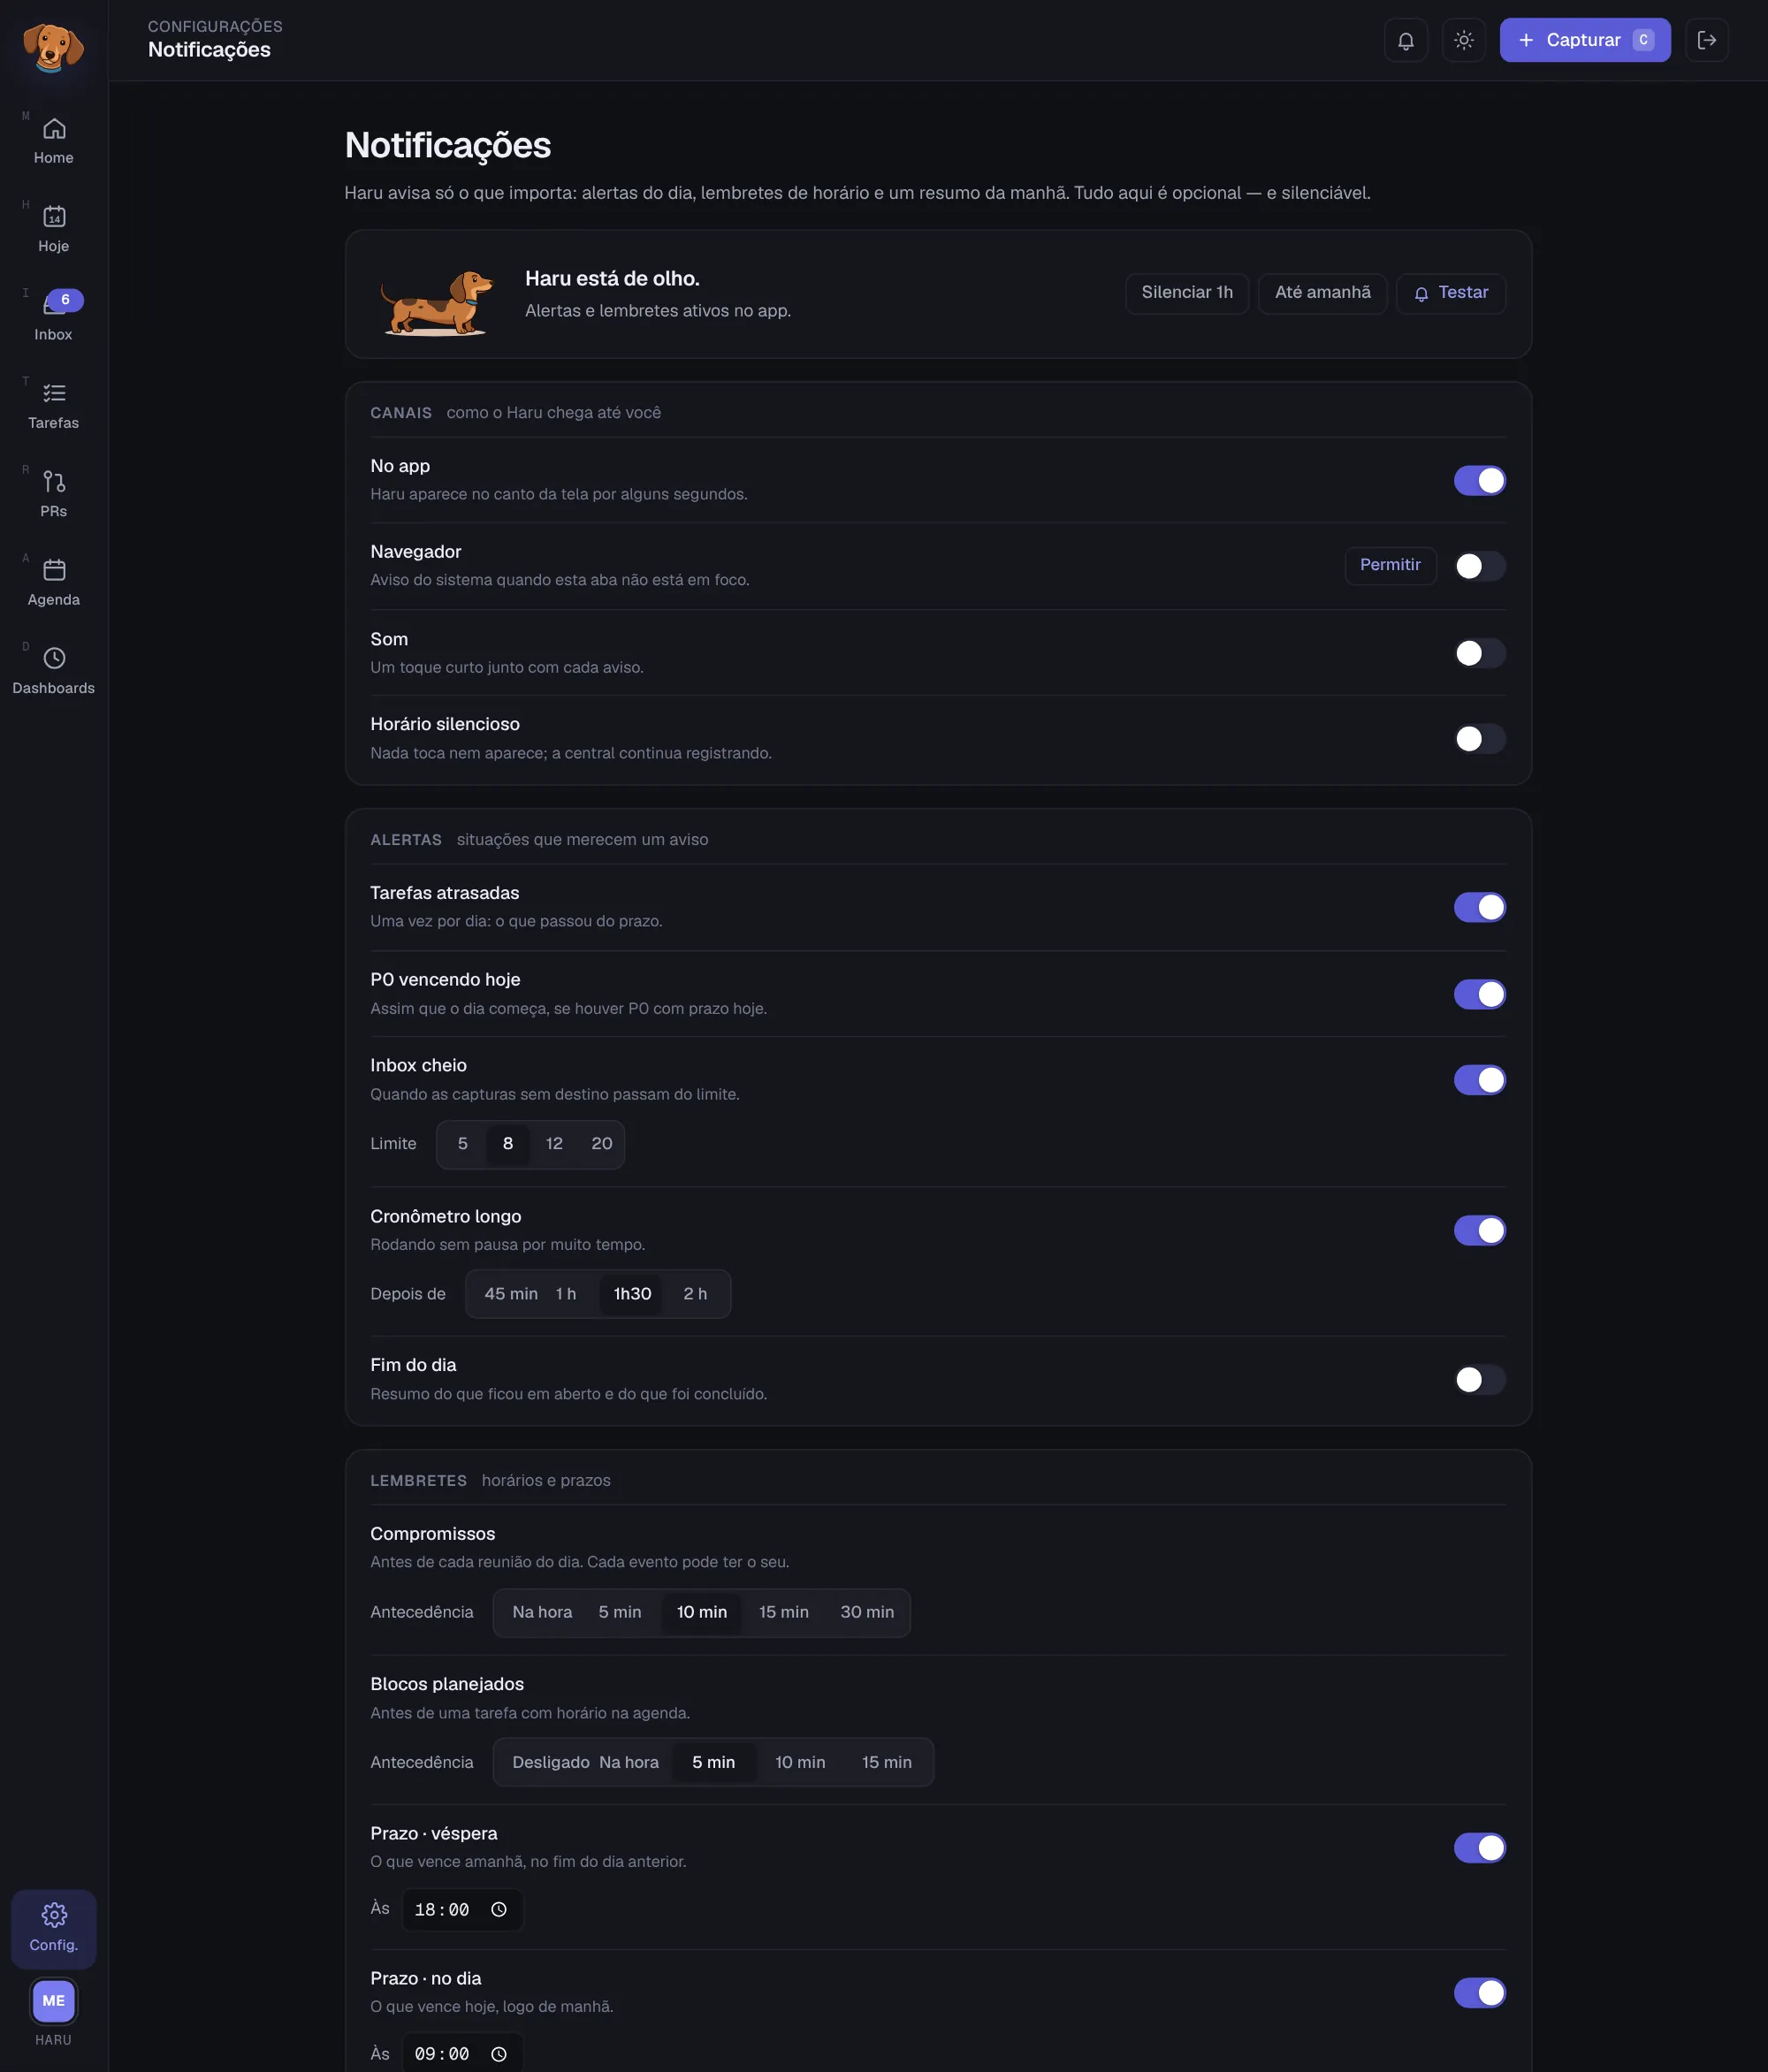This screenshot has height=2072, width=1768.
Task: Select 45 min for Depois de
Action: coord(510,1294)
